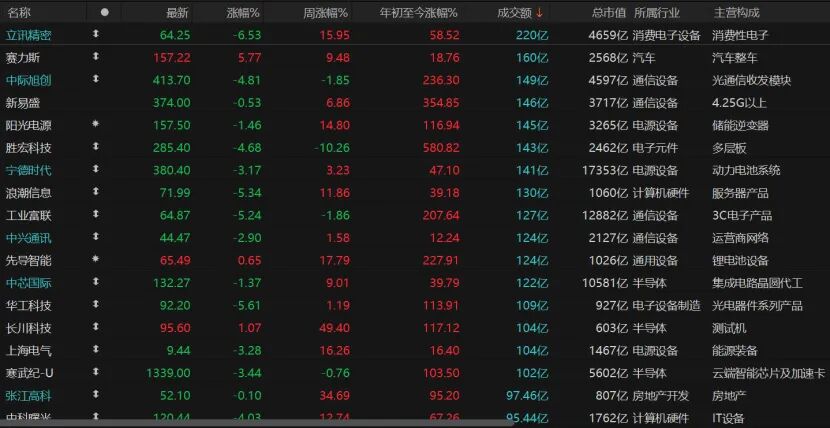Click the marker icon in 中芯国际 row
Image resolution: width=830 pixels, height=428 pixels.
pyautogui.click(x=96, y=281)
